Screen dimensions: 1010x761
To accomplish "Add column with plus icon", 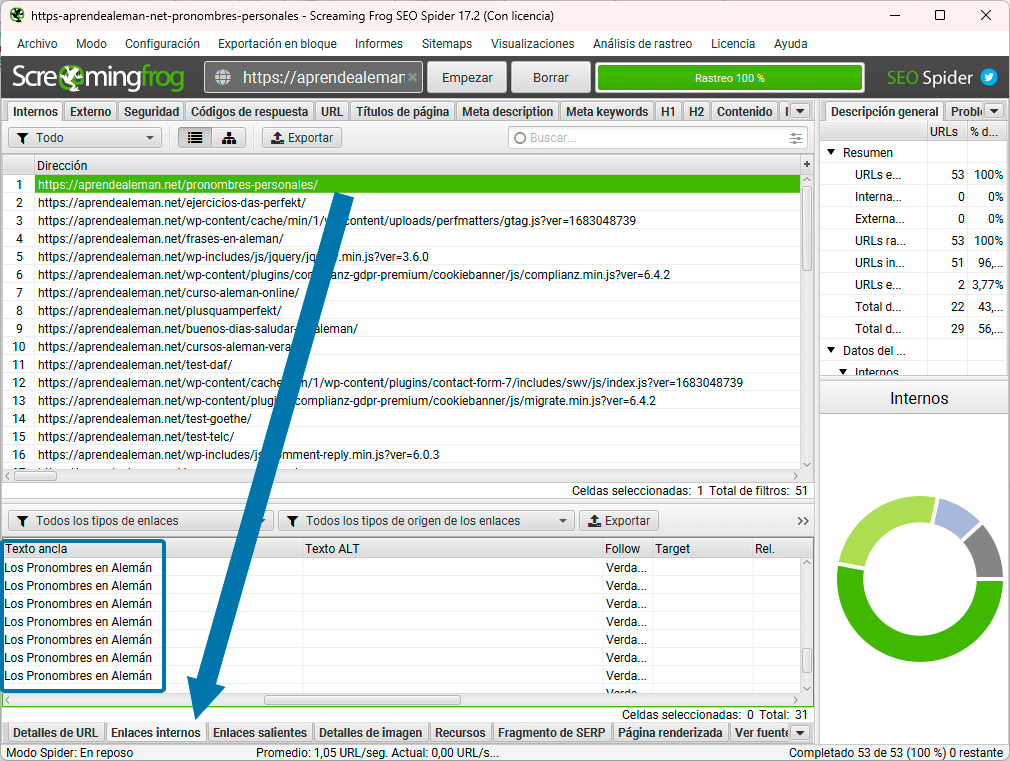I will 806,165.
